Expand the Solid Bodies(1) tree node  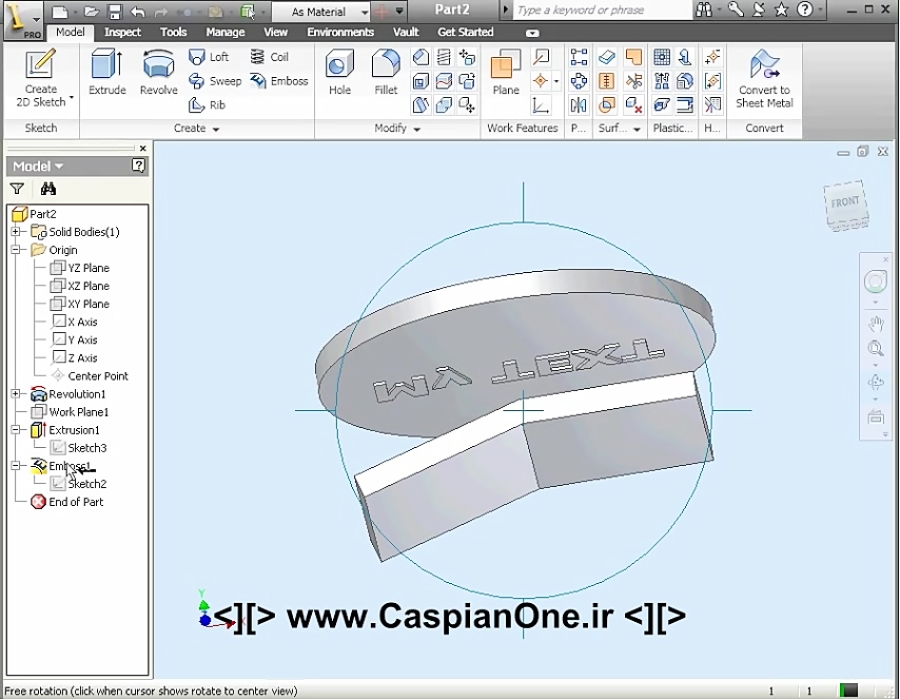pos(17,231)
